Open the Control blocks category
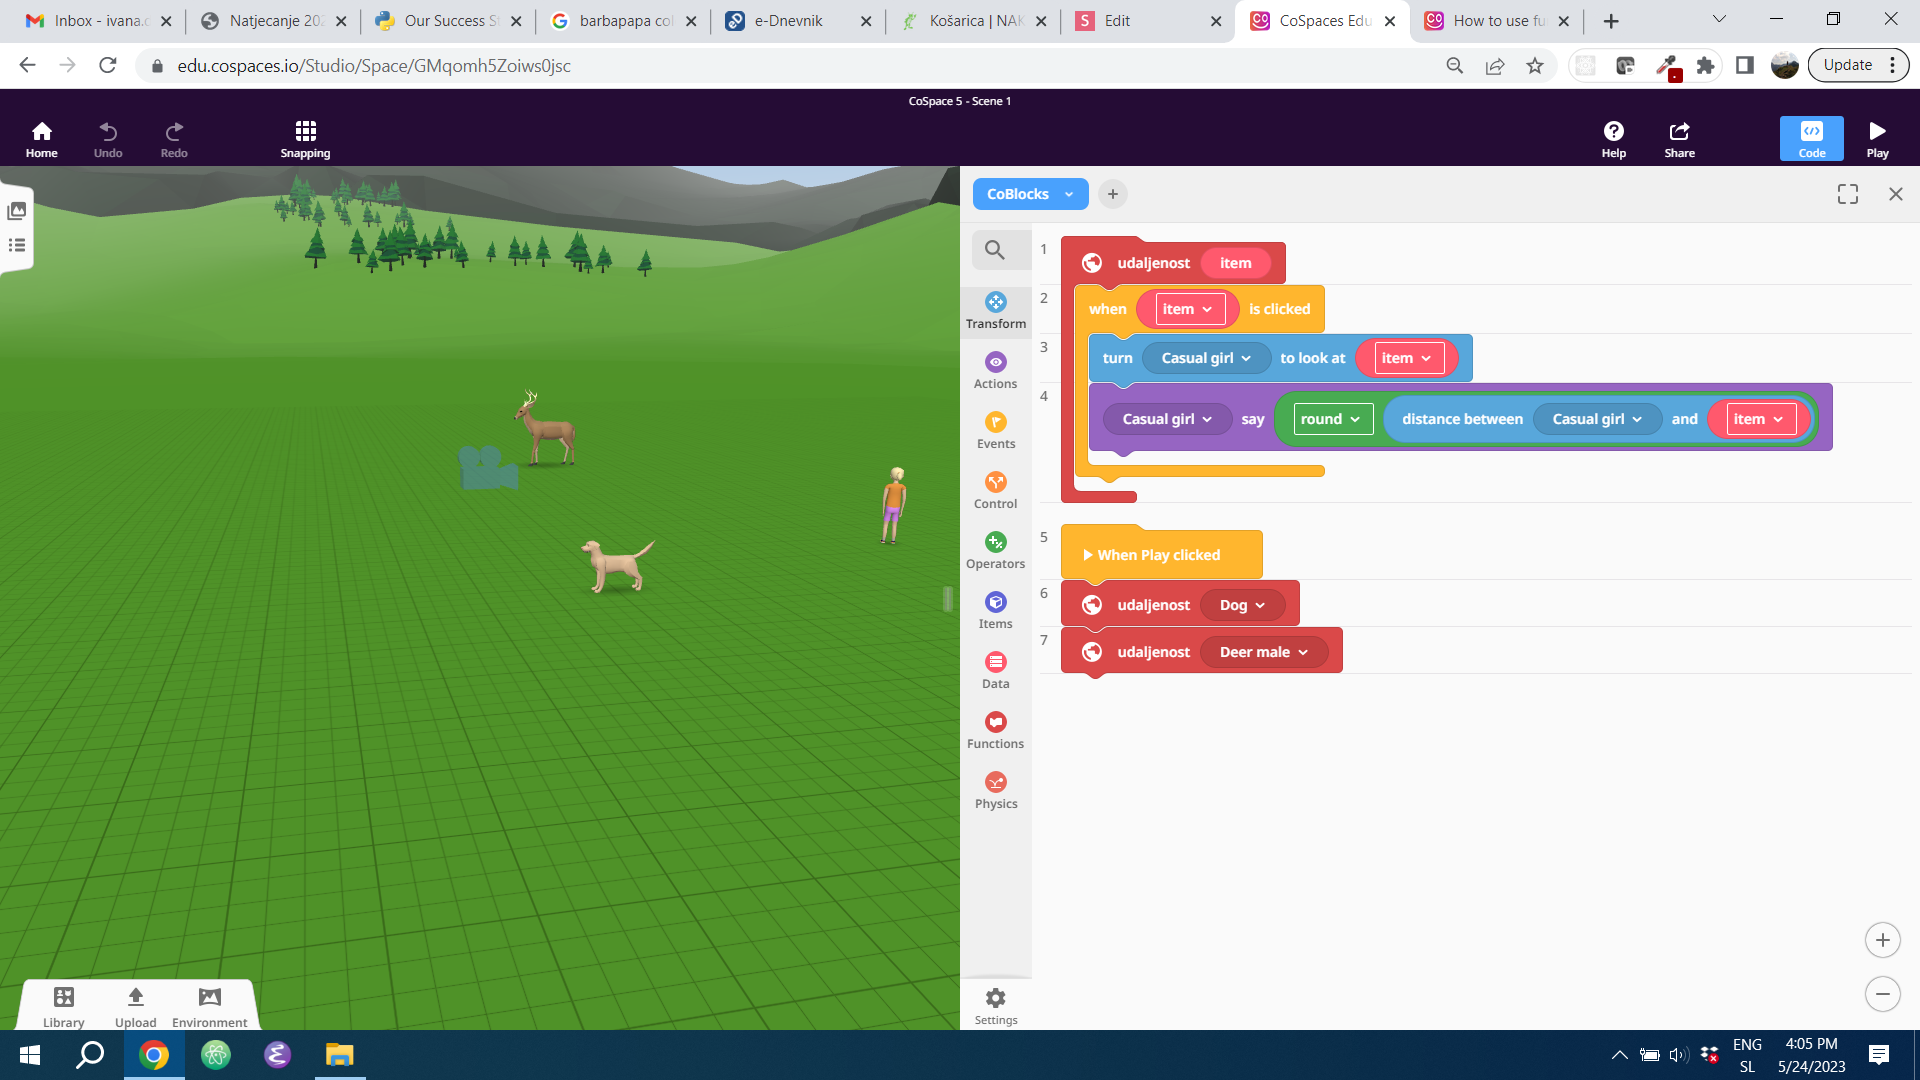Image resolution: width=1920 pixels, height=1080 pixels. click(x=995, y=490)
